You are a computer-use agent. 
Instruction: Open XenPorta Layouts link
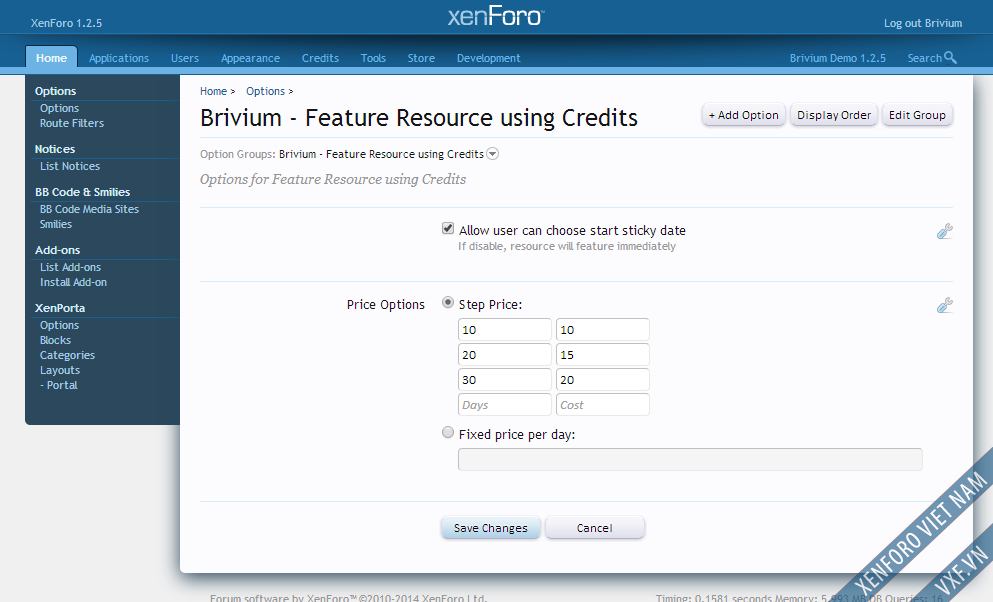click(x=60, y=370)
